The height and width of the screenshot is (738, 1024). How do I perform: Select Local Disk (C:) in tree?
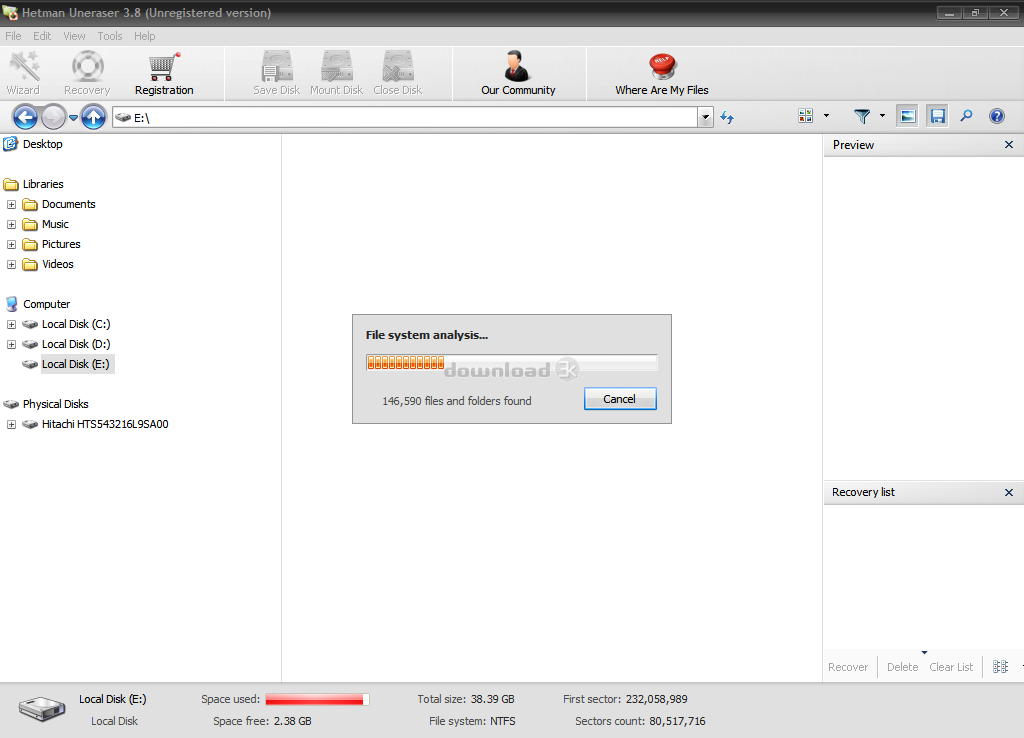pyautogui.click(x=76, y=324)
